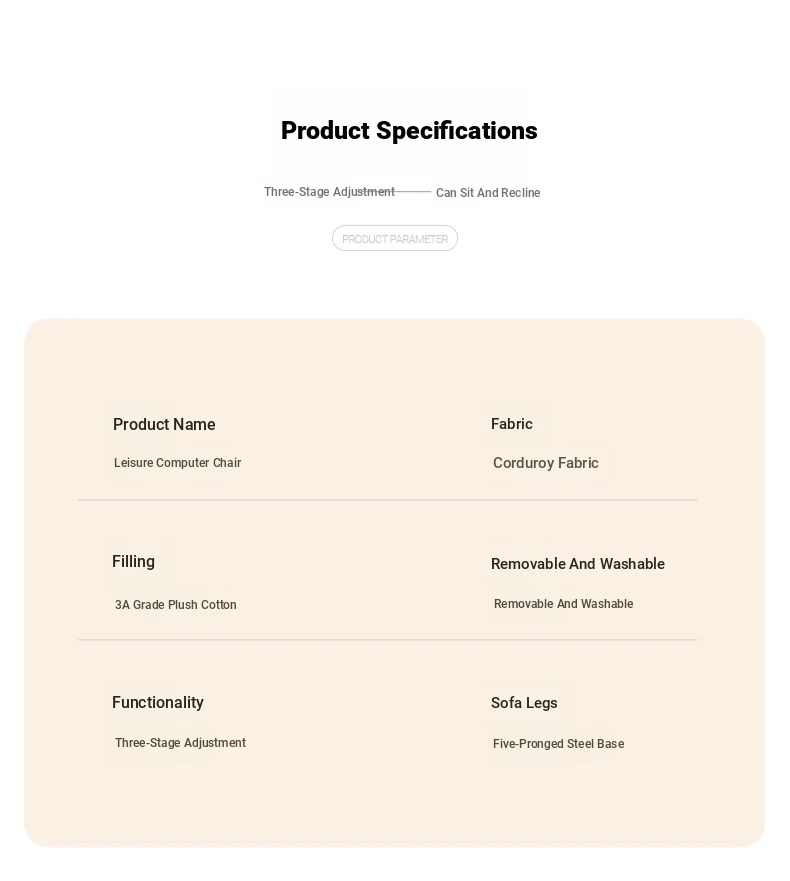790x881 pixels.
Task: Select the Leisure Computer Chair value
Action: (178, 463)
